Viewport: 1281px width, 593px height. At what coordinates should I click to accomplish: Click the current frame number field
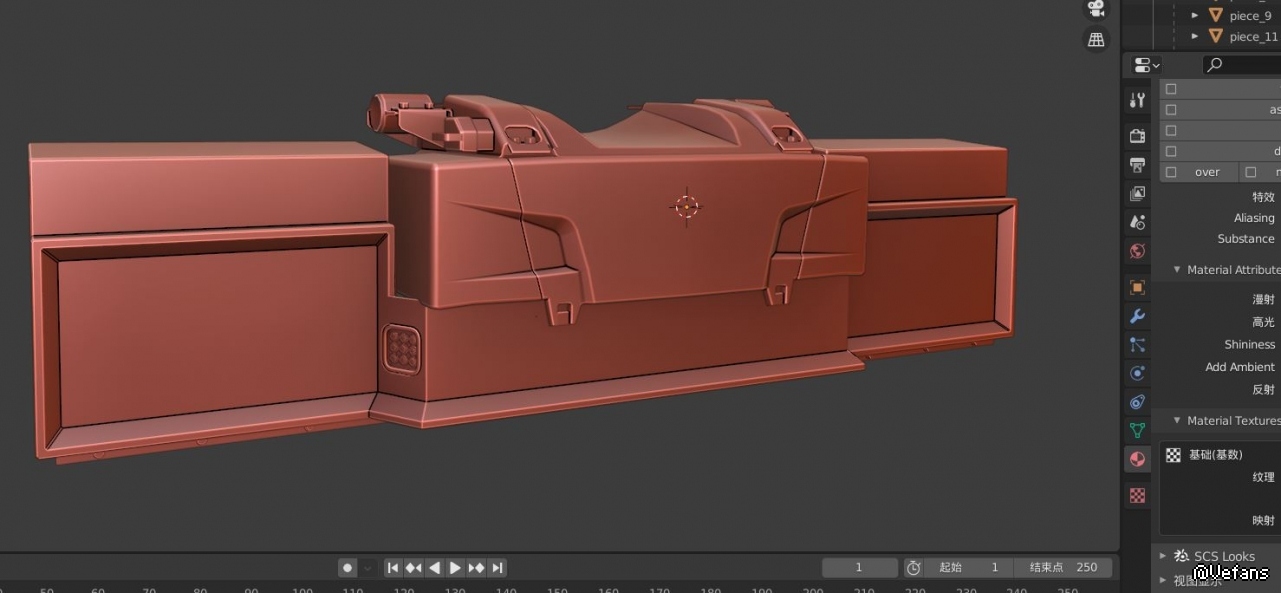tap(859, 567)
